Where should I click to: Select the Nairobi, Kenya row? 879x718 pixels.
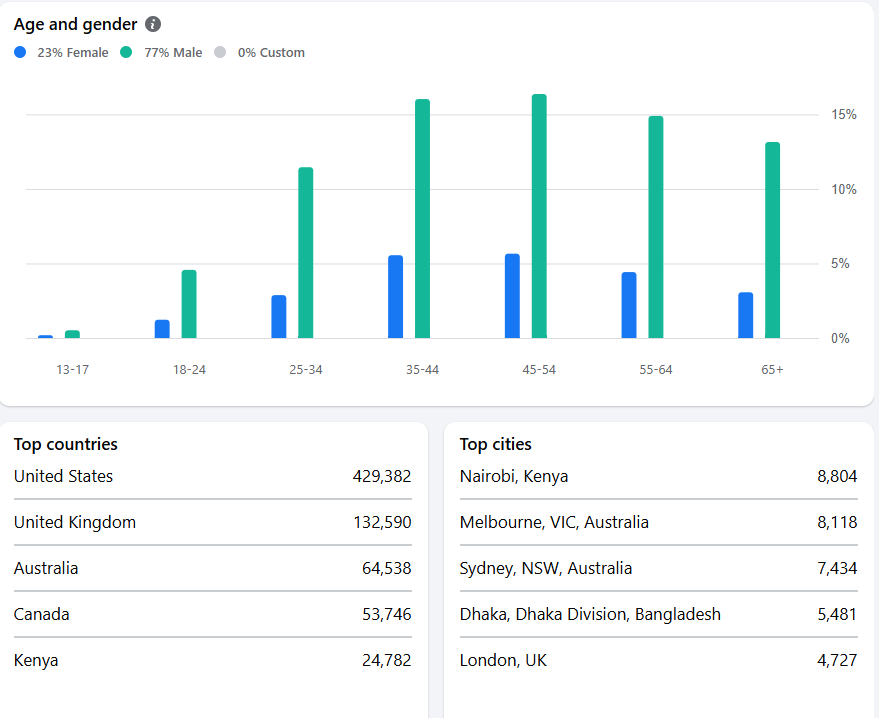[659, 476]
